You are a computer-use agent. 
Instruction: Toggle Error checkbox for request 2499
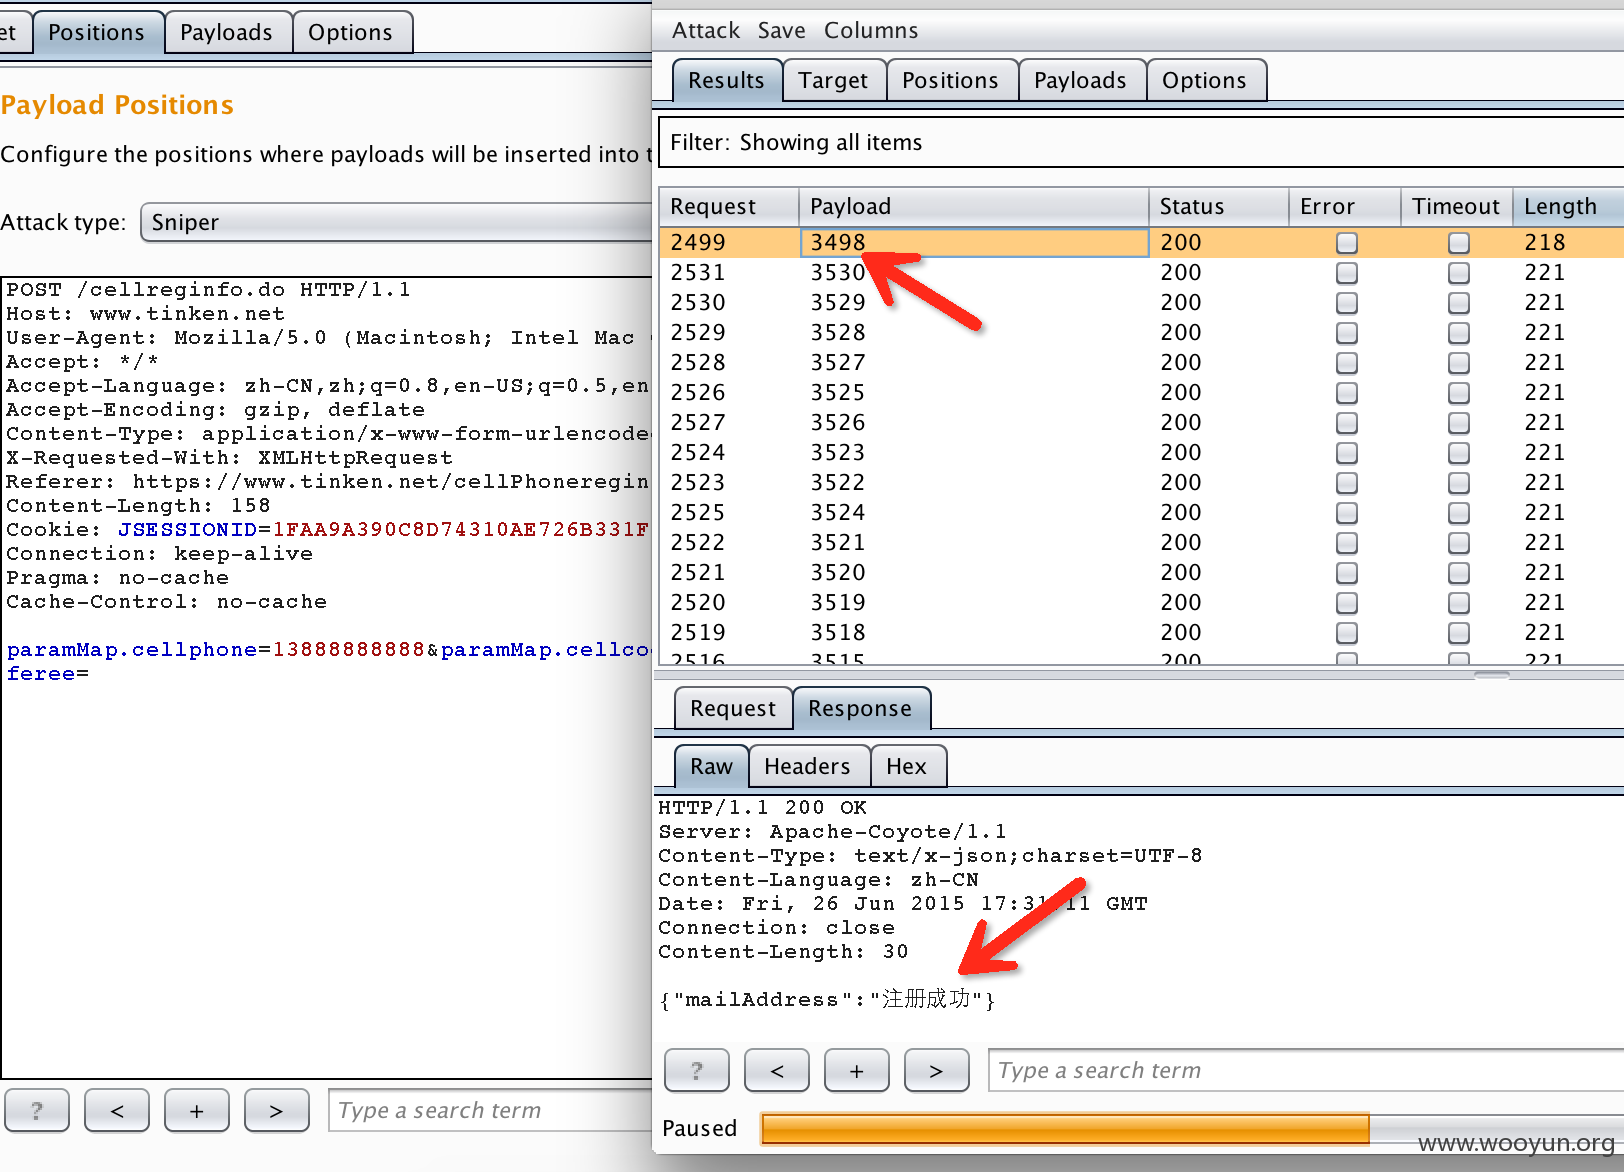pyautogui.click(x=1347, y=242)
